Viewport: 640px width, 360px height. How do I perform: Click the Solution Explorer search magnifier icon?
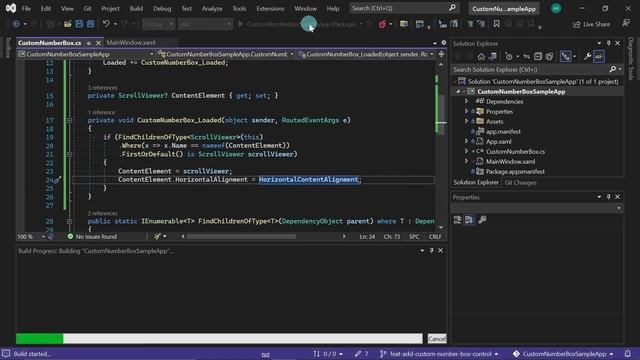click(612, 69)
